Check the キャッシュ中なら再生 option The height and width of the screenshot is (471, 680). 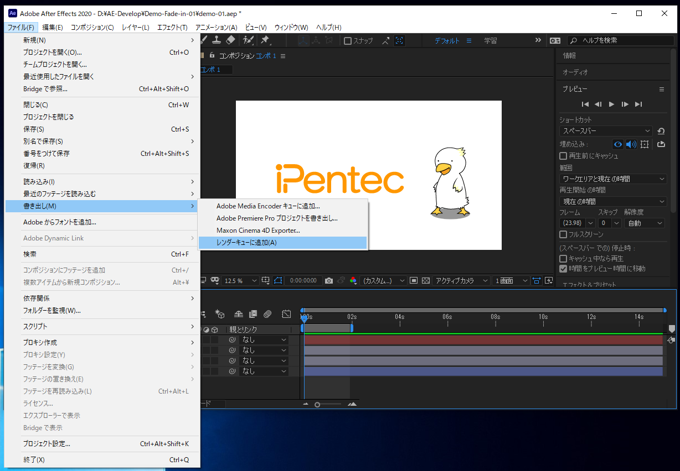(563, 258)
